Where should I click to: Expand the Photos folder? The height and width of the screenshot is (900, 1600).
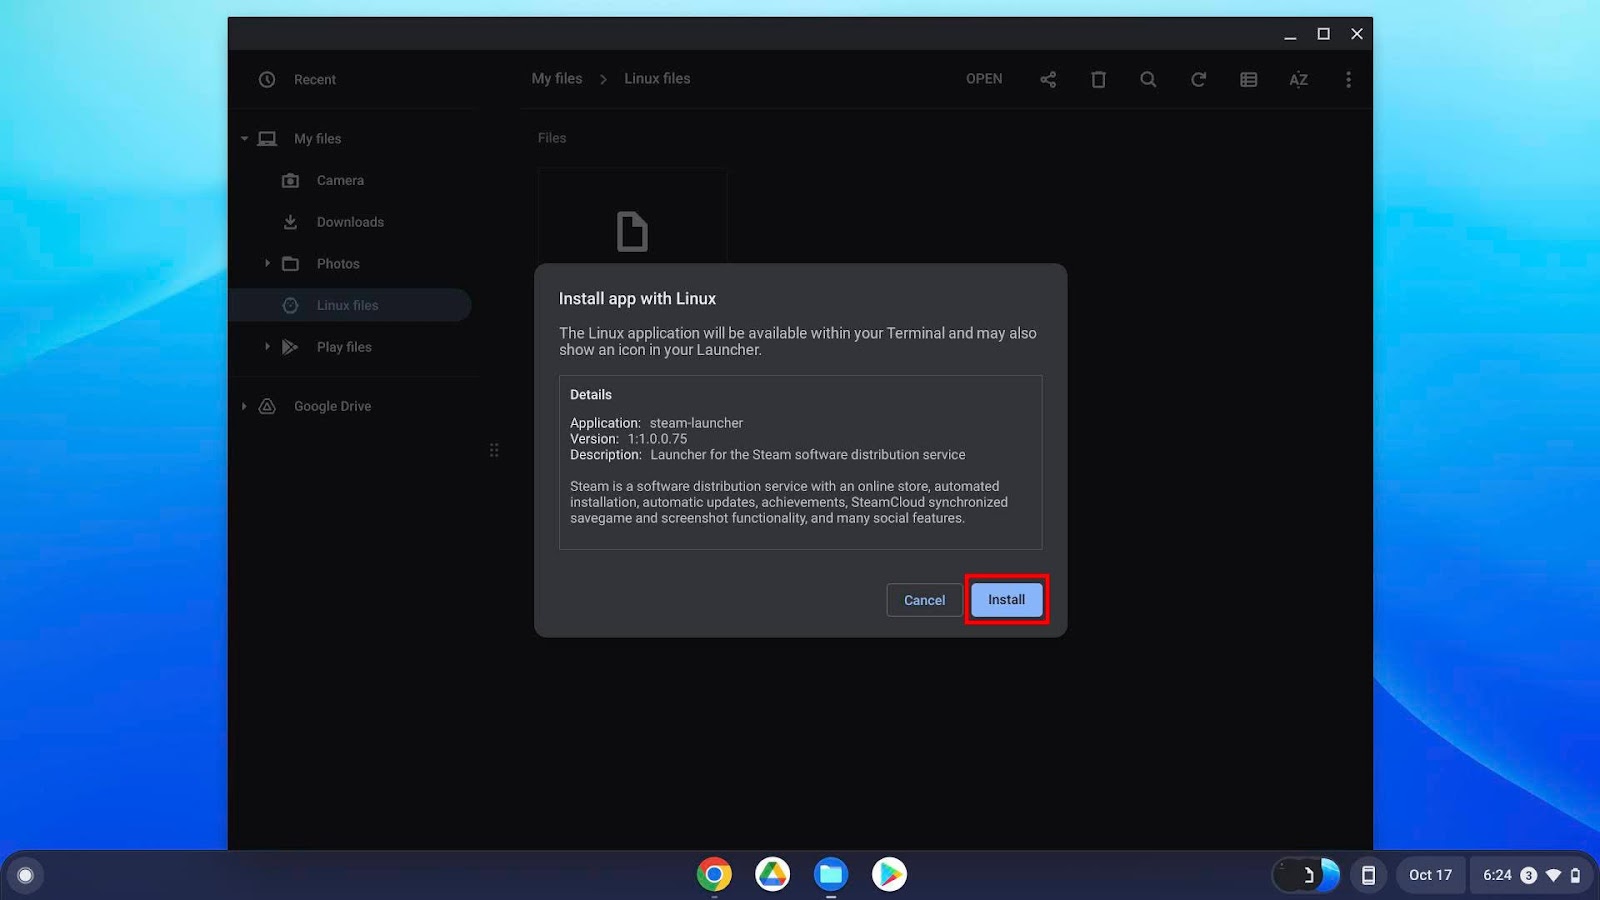pos(267,263)
